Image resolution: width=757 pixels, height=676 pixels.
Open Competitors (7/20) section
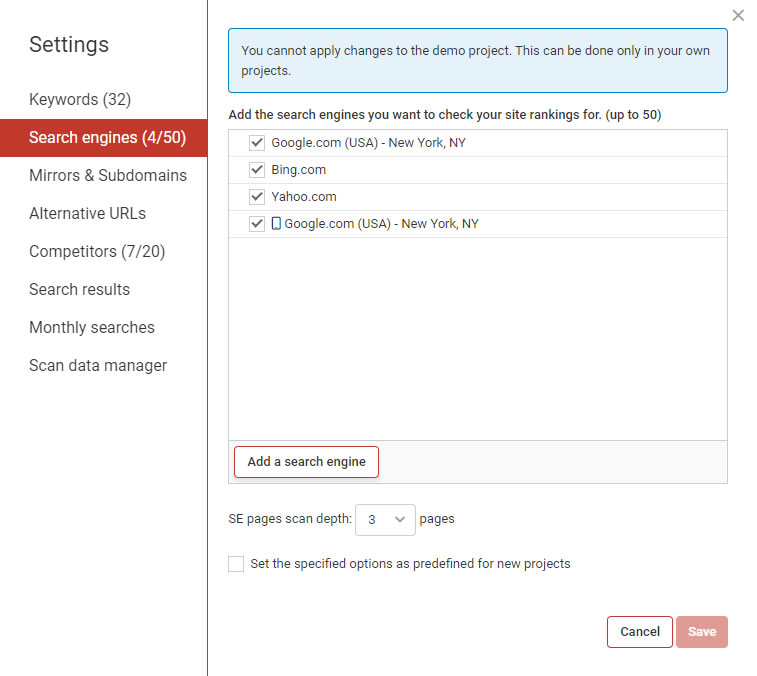97,251
